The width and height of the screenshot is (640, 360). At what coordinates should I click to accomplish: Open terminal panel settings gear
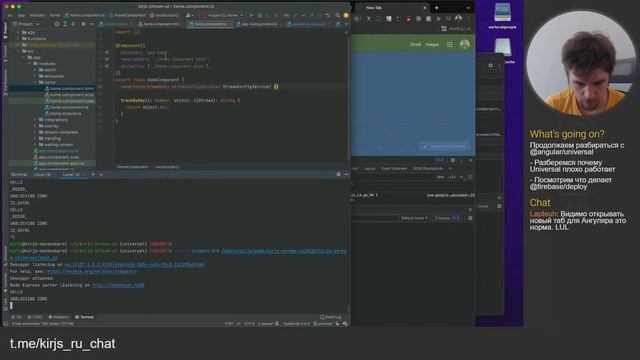tap(338, 174)
